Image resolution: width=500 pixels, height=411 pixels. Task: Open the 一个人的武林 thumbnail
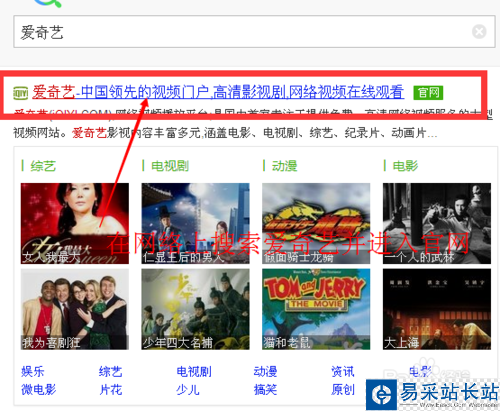437,223
